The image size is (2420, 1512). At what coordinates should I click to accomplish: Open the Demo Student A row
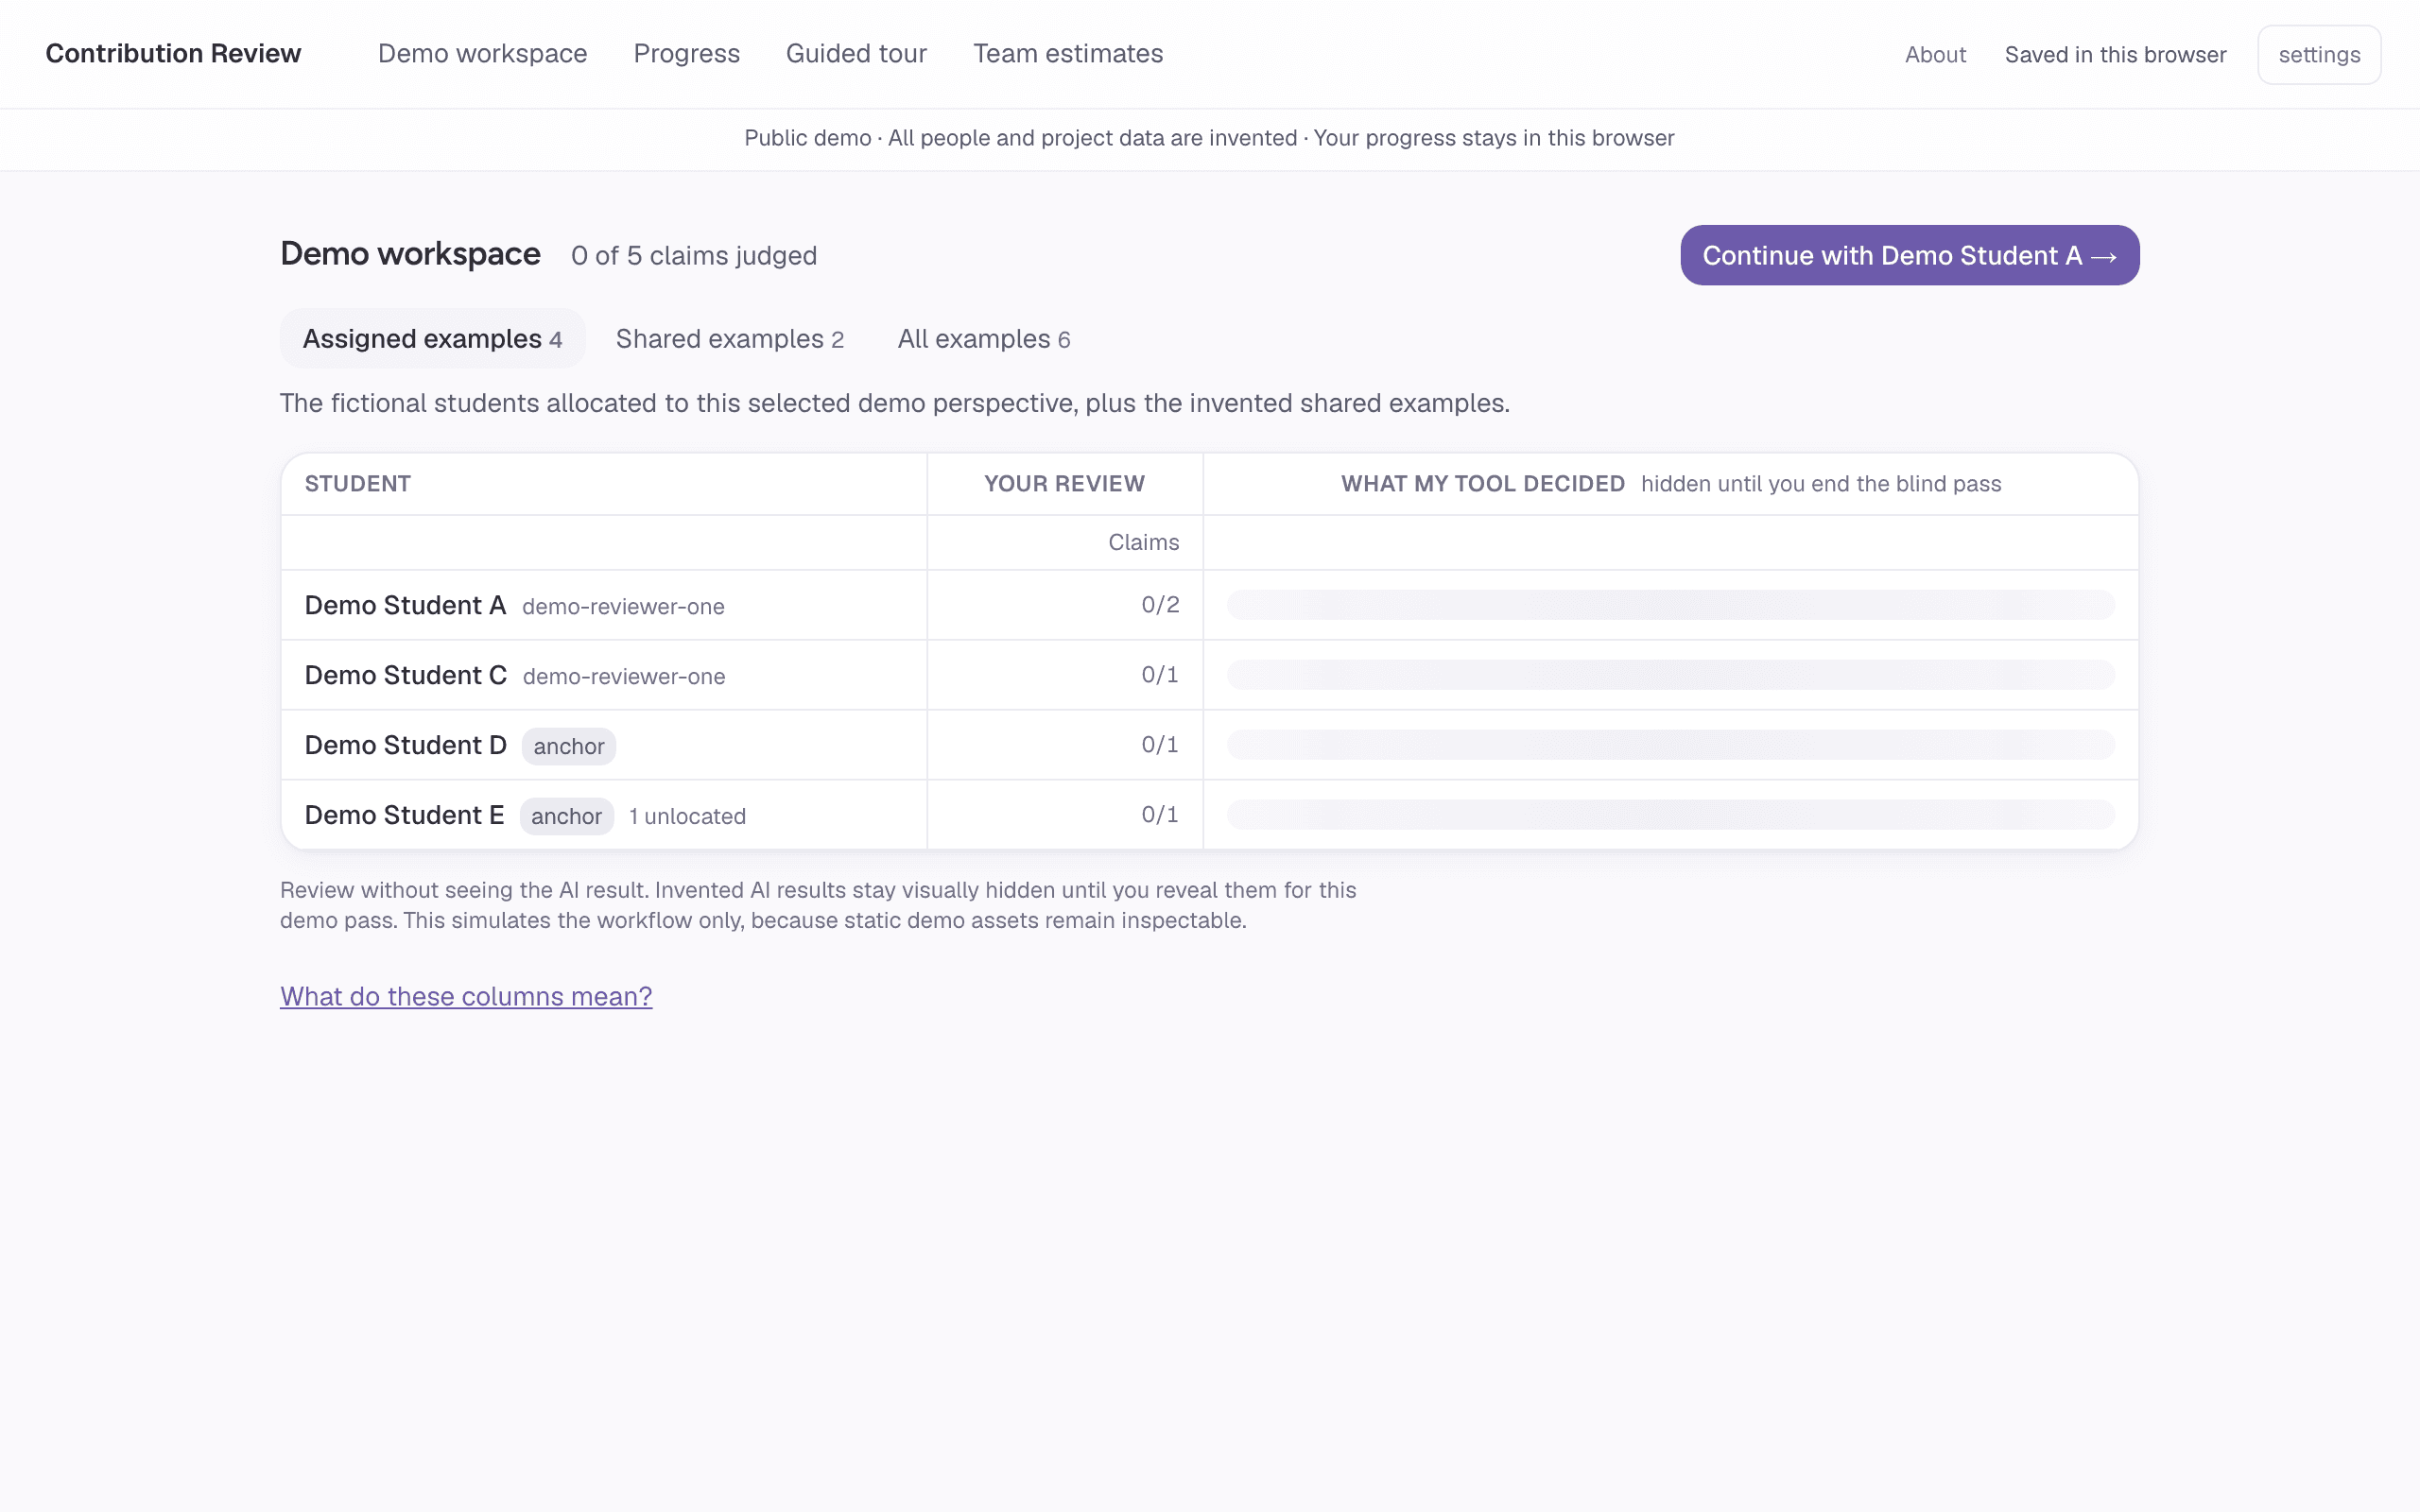[x=1209, y=605]
